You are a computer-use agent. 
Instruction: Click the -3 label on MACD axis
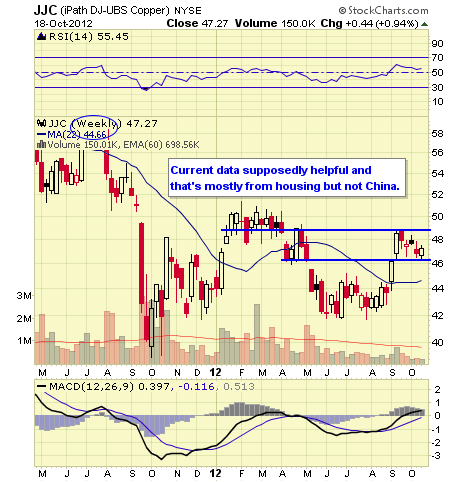pyautogui.click(x=437, y=456)
